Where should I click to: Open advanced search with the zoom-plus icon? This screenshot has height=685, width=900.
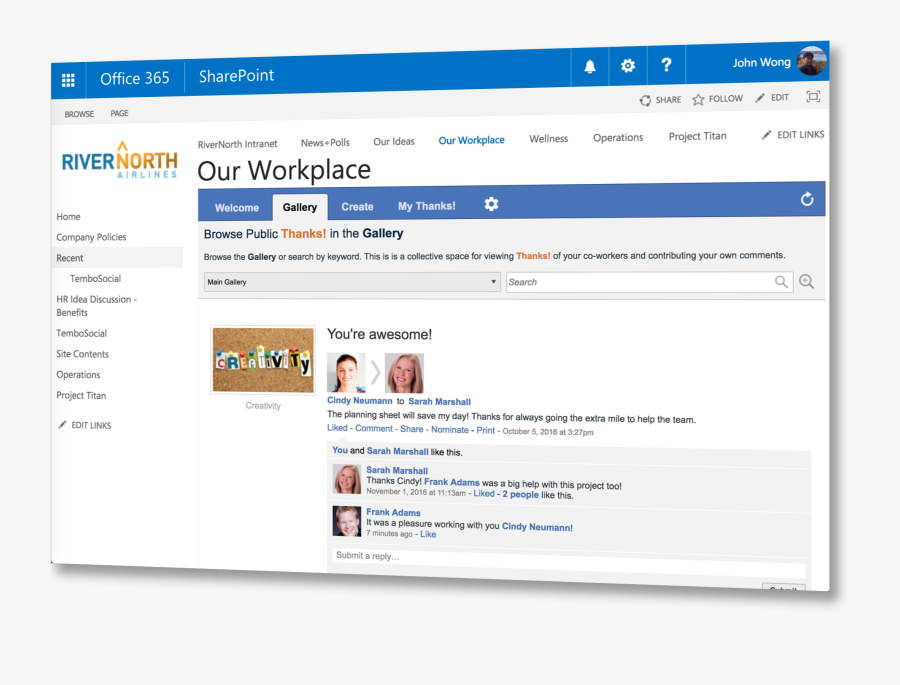pos(807,282)
